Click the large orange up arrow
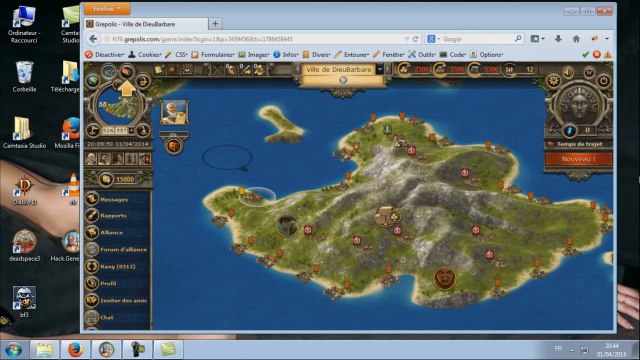The image size is (640, 360). 127,88
